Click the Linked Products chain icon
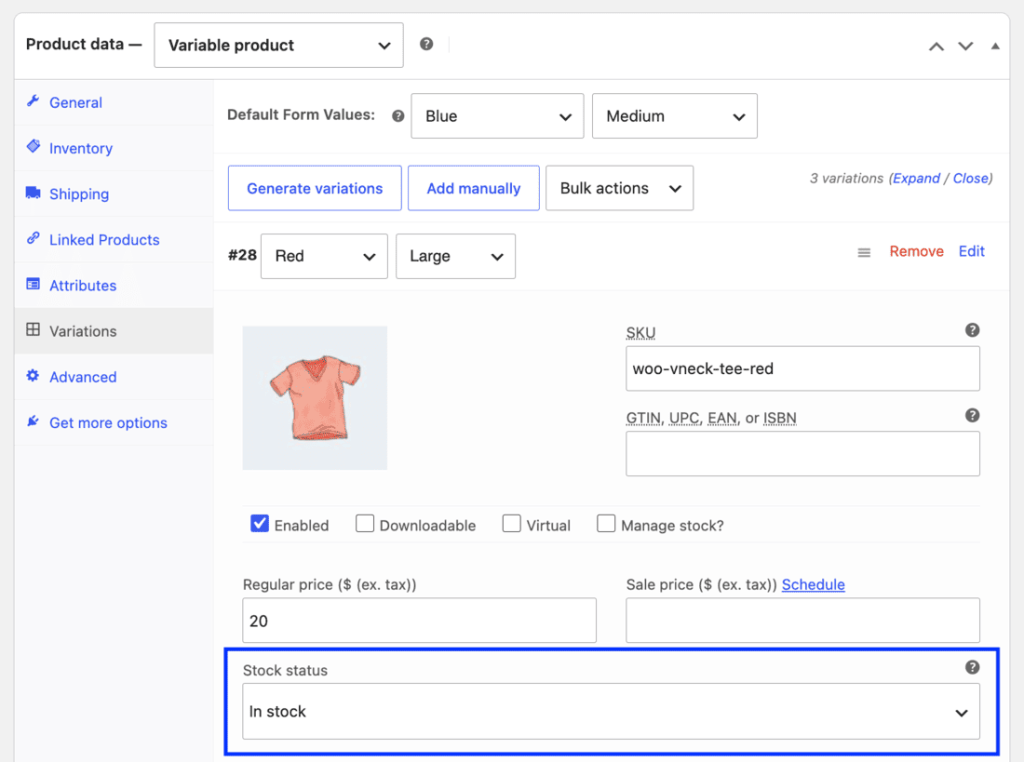 [33, 238]
